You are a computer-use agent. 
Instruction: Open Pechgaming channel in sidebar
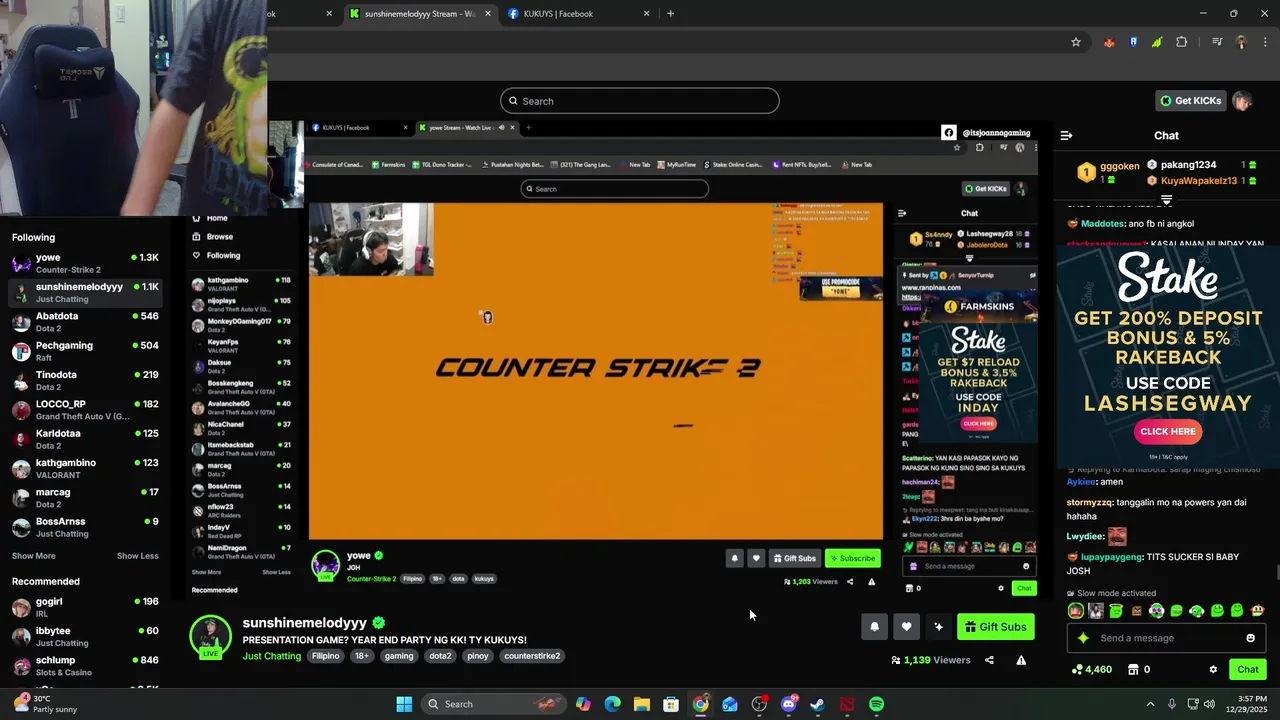[85, 351]
